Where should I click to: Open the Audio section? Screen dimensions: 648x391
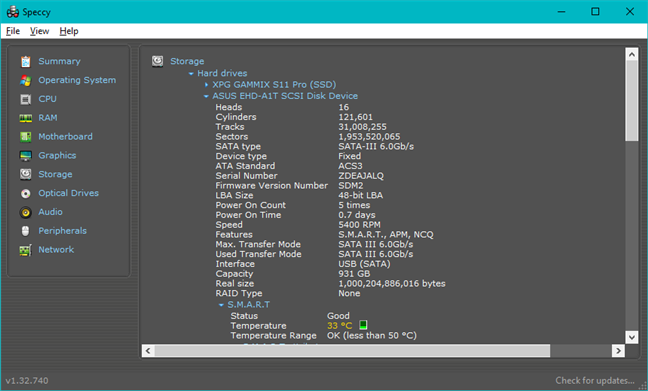50,212
